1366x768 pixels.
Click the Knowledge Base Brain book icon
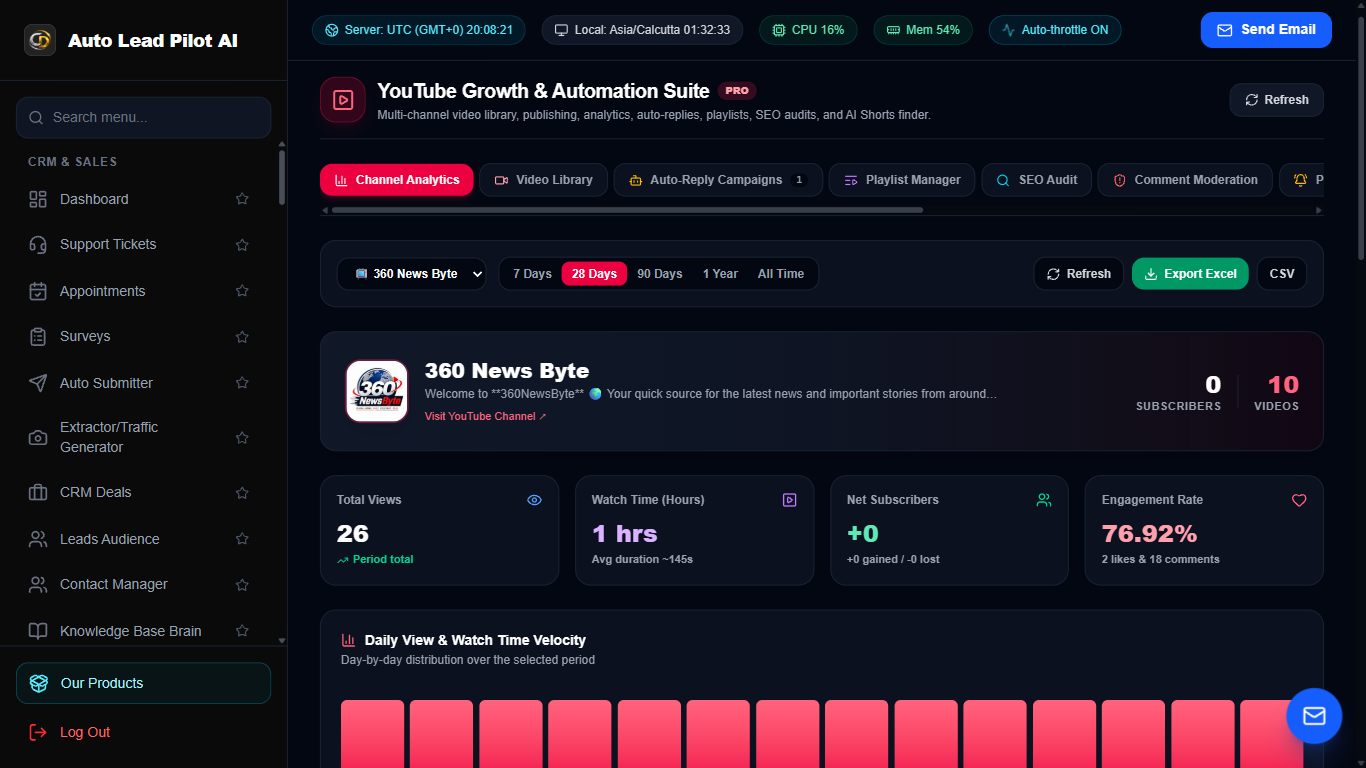[38, 631]
